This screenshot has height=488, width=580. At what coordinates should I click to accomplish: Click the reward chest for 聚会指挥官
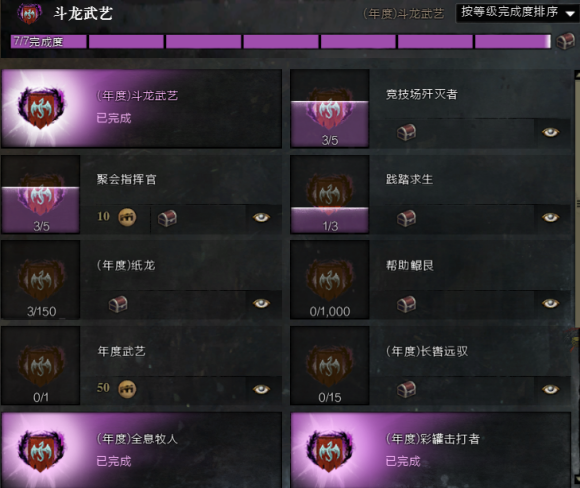(167, 218)
